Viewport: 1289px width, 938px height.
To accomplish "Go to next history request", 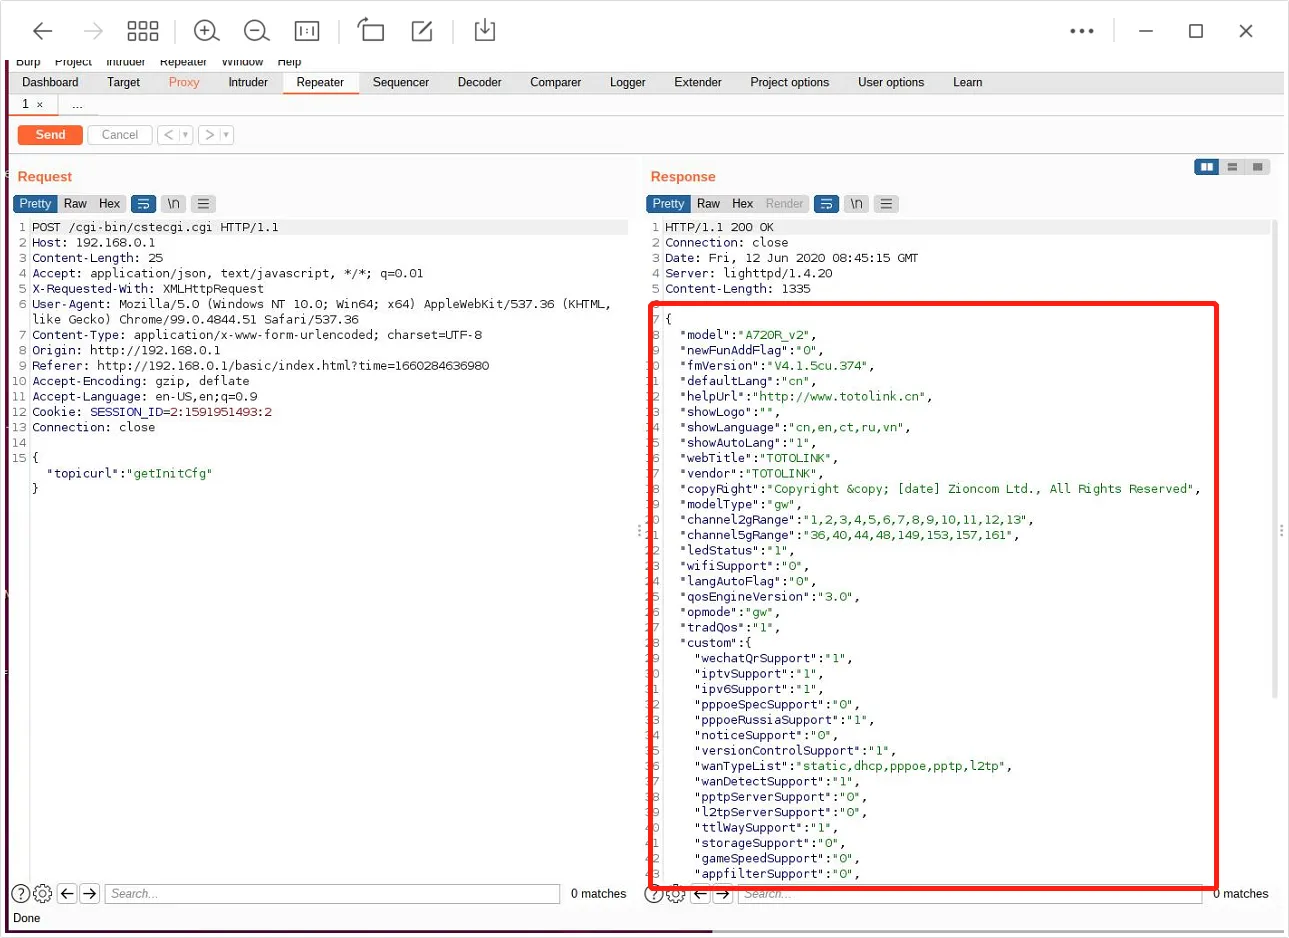I will click(x=209, y=135).
